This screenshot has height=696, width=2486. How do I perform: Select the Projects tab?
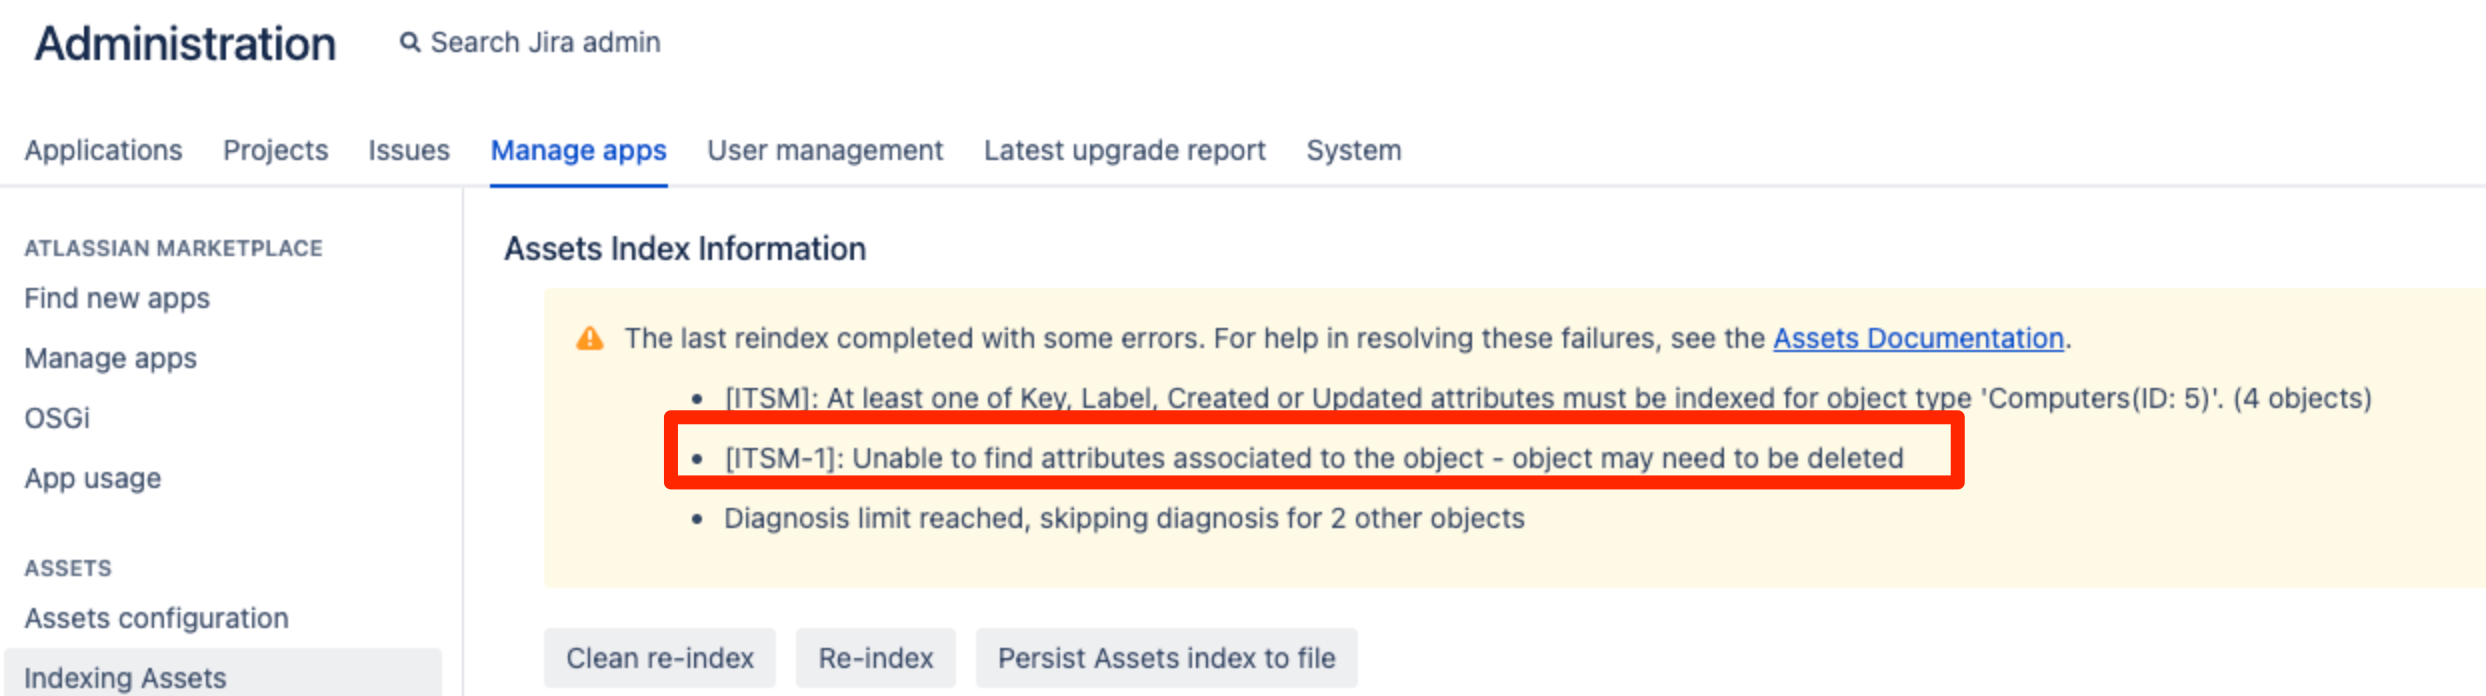click(x=275, y=150)
